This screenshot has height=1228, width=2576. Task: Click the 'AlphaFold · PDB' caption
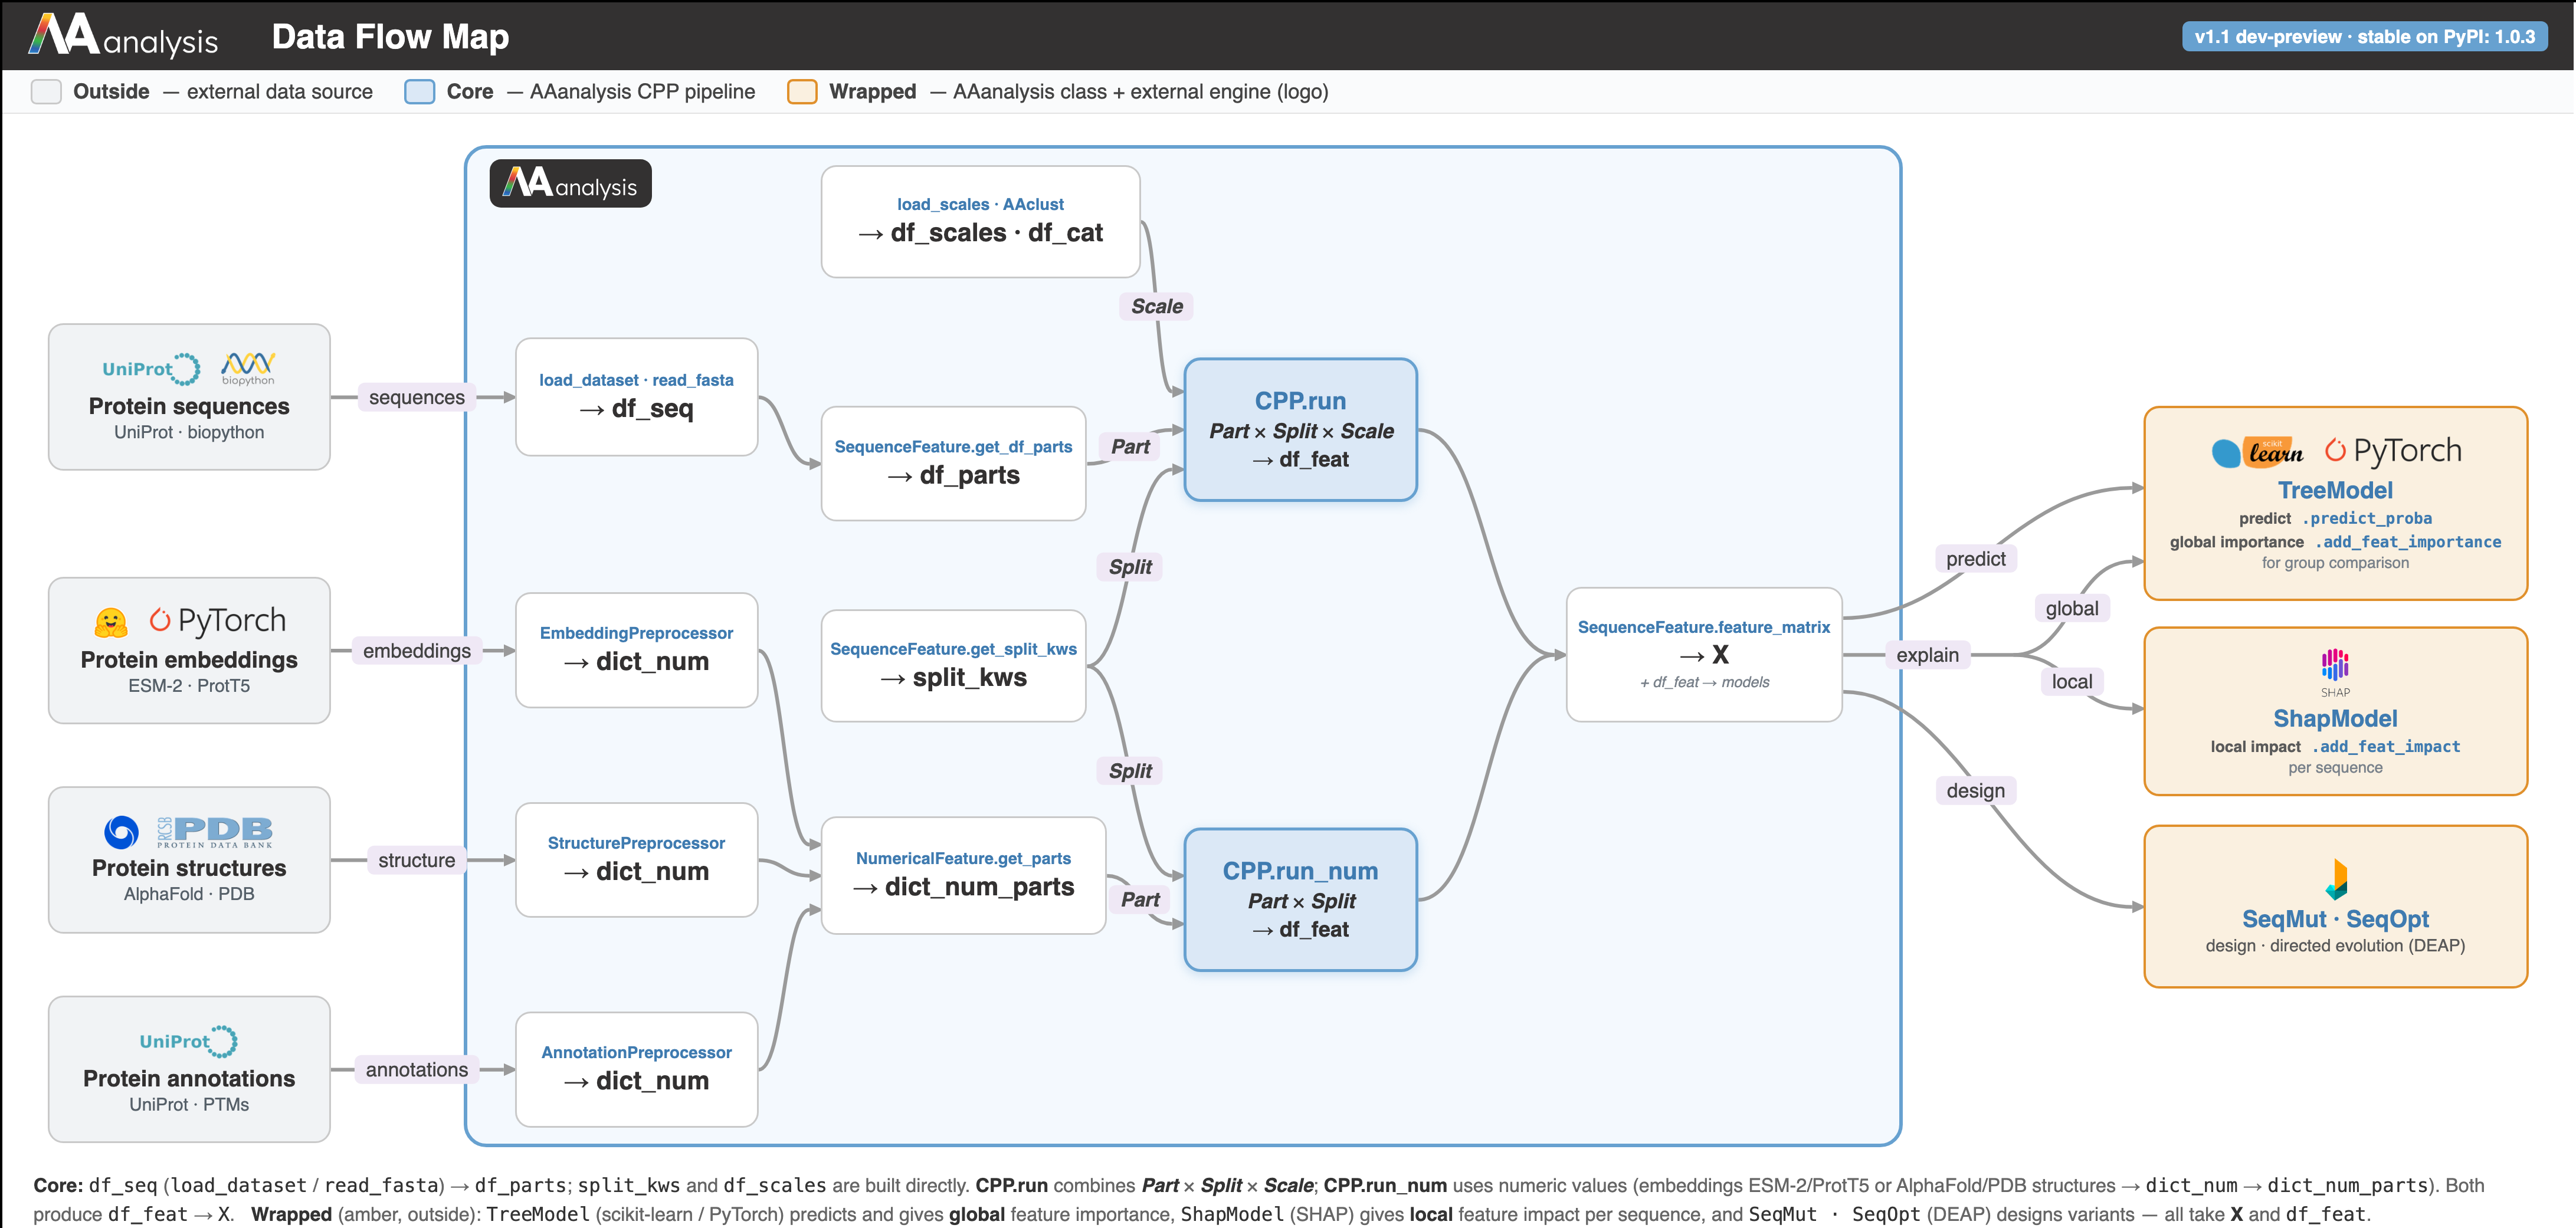click(x=189, y=894)
